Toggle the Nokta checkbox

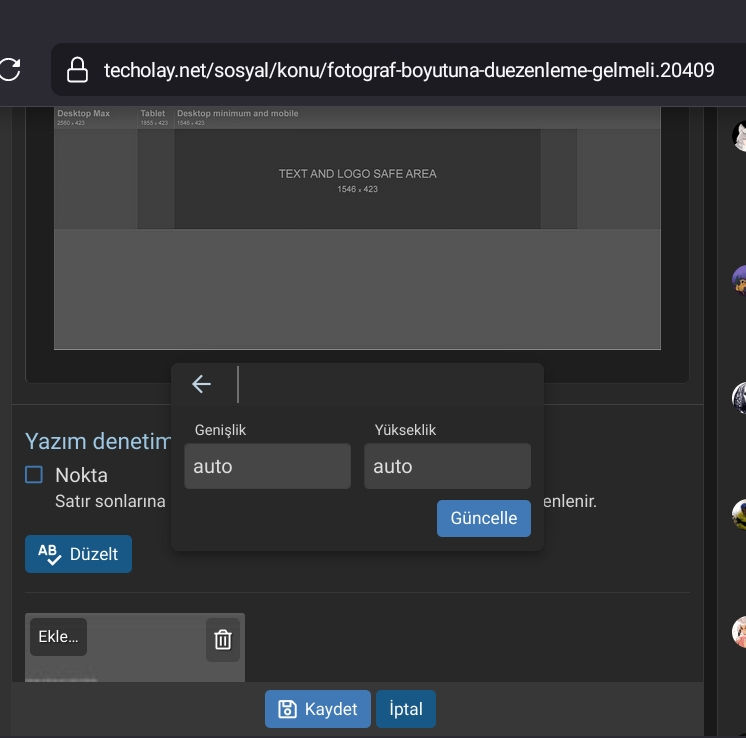click(34, 474)
